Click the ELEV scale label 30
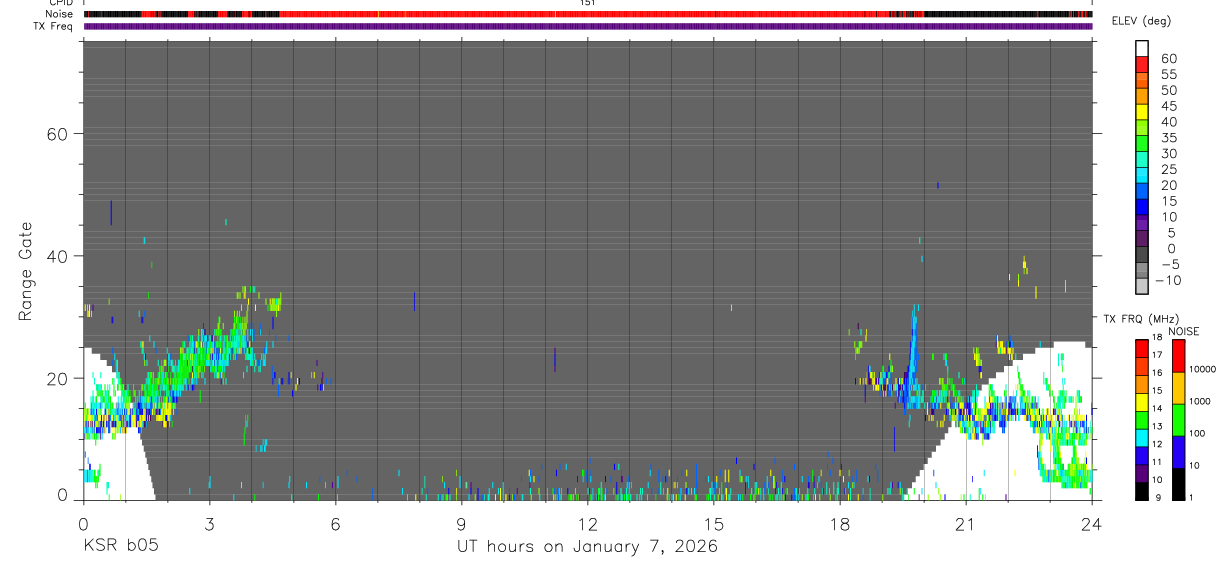Image resolution: width=1228 pixels, height=567 pixels. [x=1169, y=153]
